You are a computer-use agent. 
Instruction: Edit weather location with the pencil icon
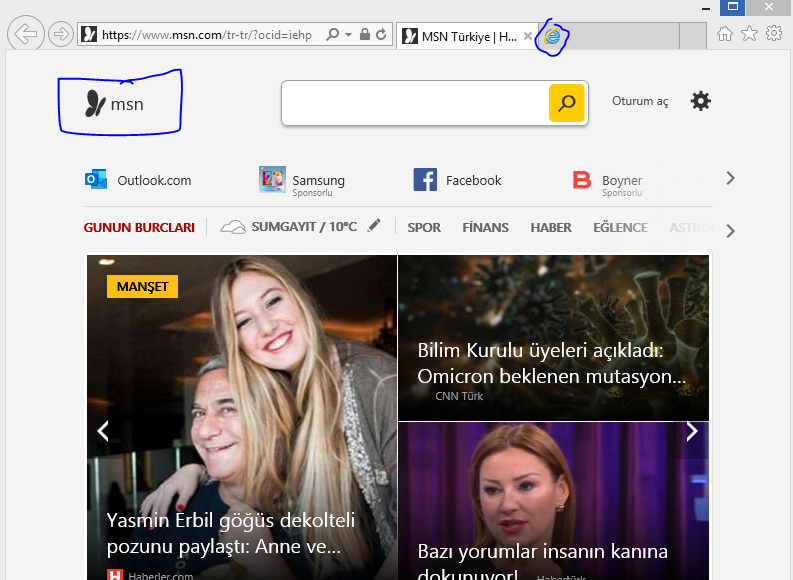[x=374, y=226]
